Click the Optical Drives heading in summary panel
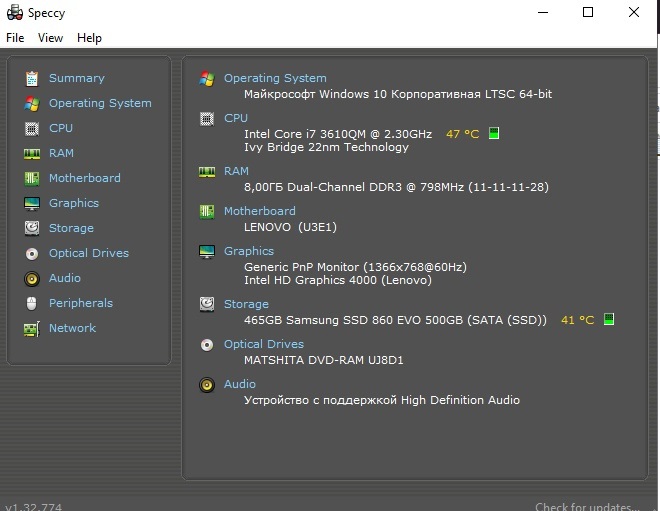 coord(263,344)
